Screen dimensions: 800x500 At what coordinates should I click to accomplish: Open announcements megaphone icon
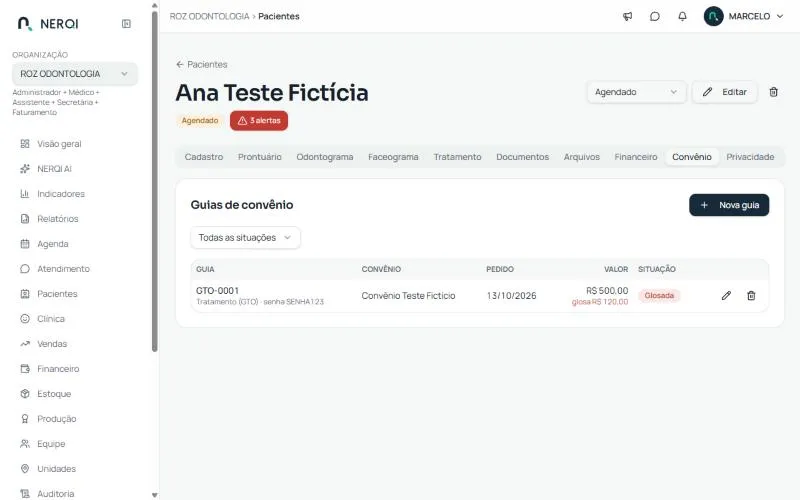pyautogui.click(x=628, y=16)
